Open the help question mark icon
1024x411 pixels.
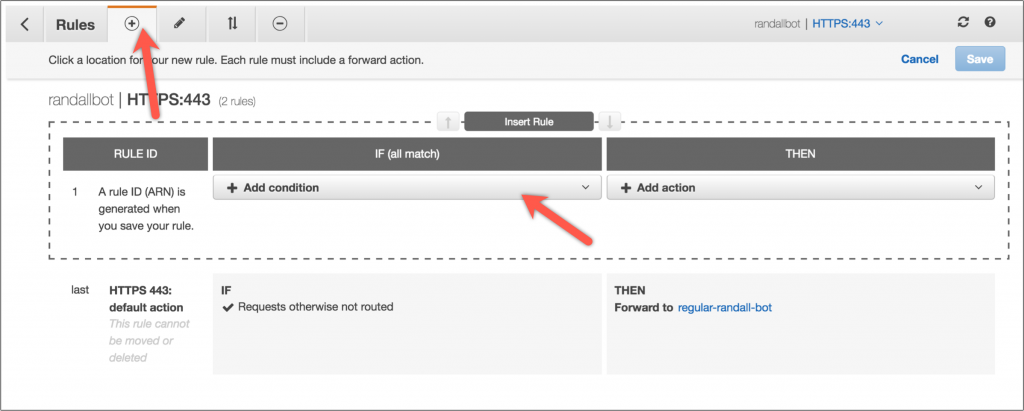[x=990, y=23]
